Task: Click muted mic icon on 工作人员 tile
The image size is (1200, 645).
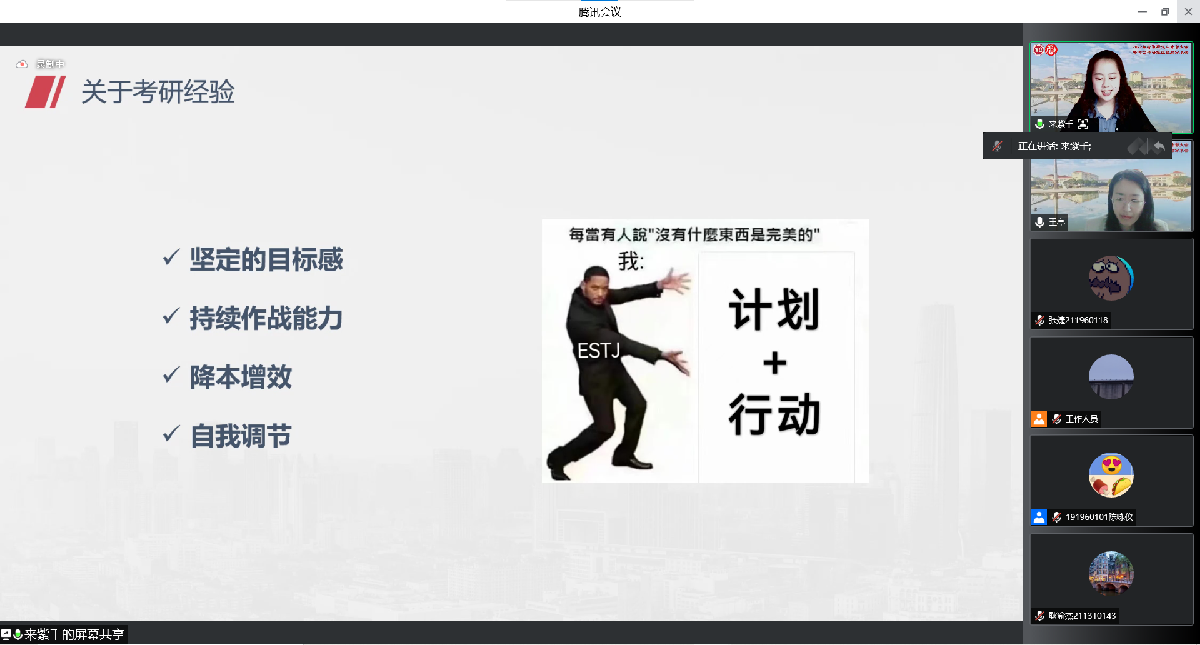Action: tap(1057, 419)
